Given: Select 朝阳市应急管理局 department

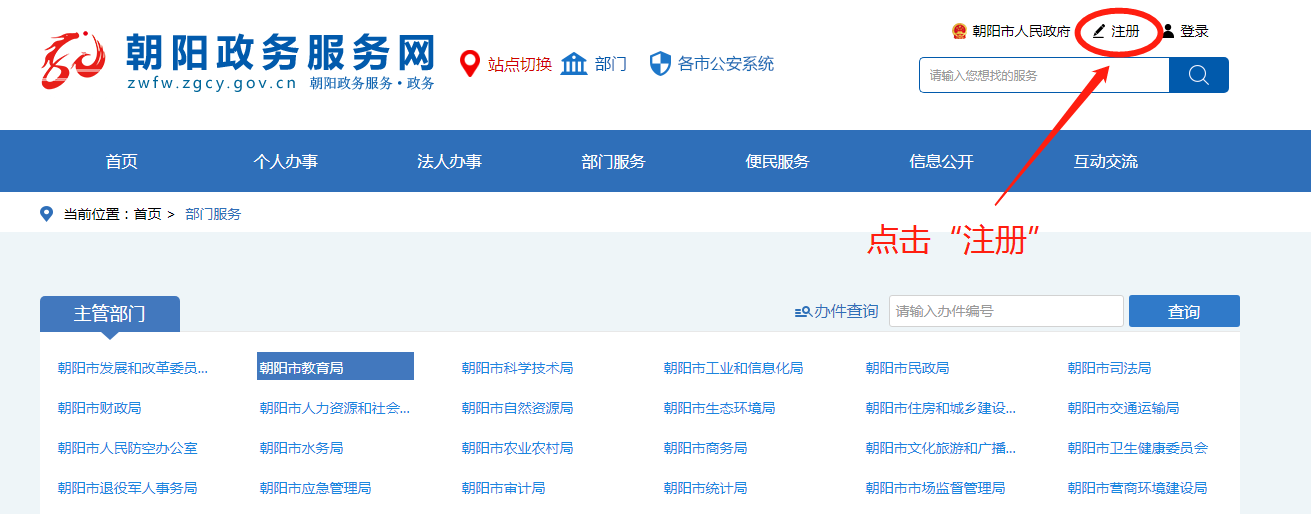Looking at the screenshot, I should coord(315,488).
